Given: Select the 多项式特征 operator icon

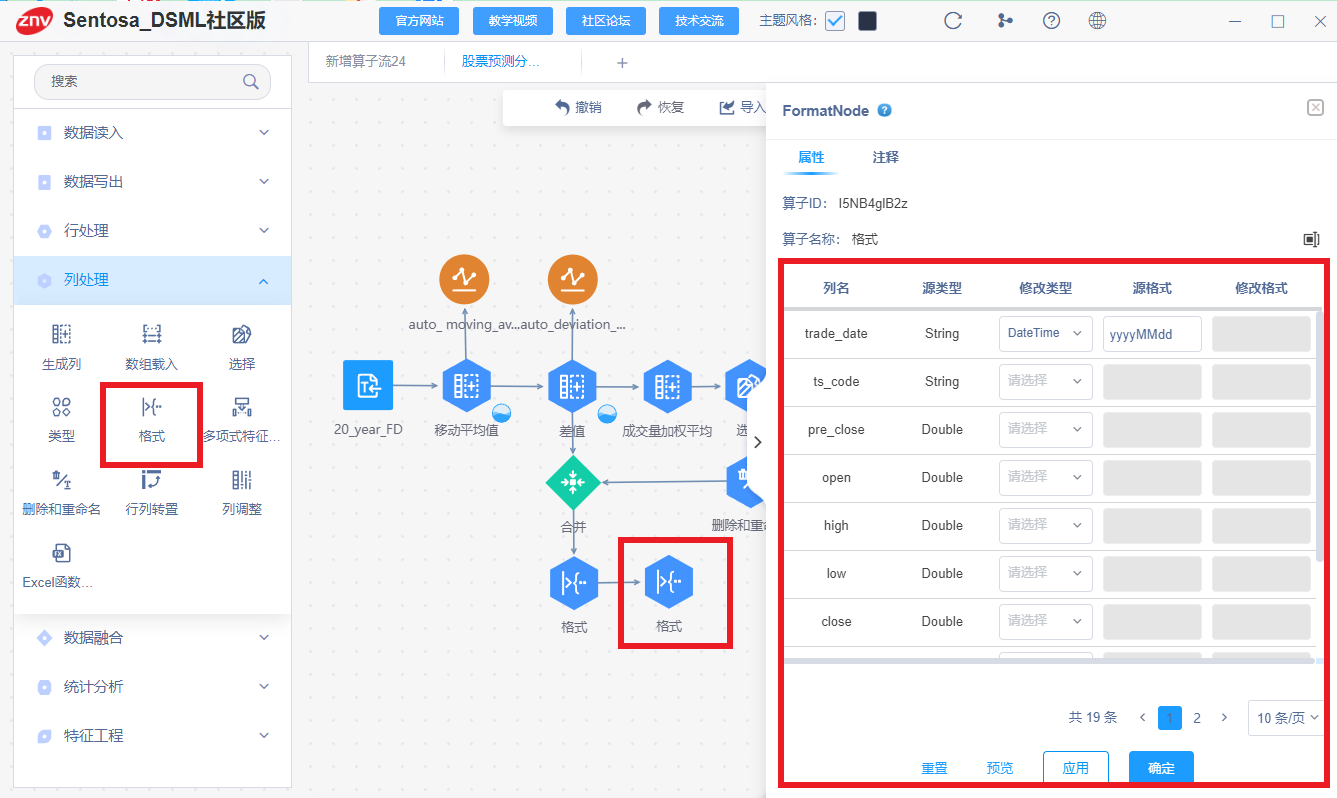Looking at the screenshot, I should pos(242,407).
